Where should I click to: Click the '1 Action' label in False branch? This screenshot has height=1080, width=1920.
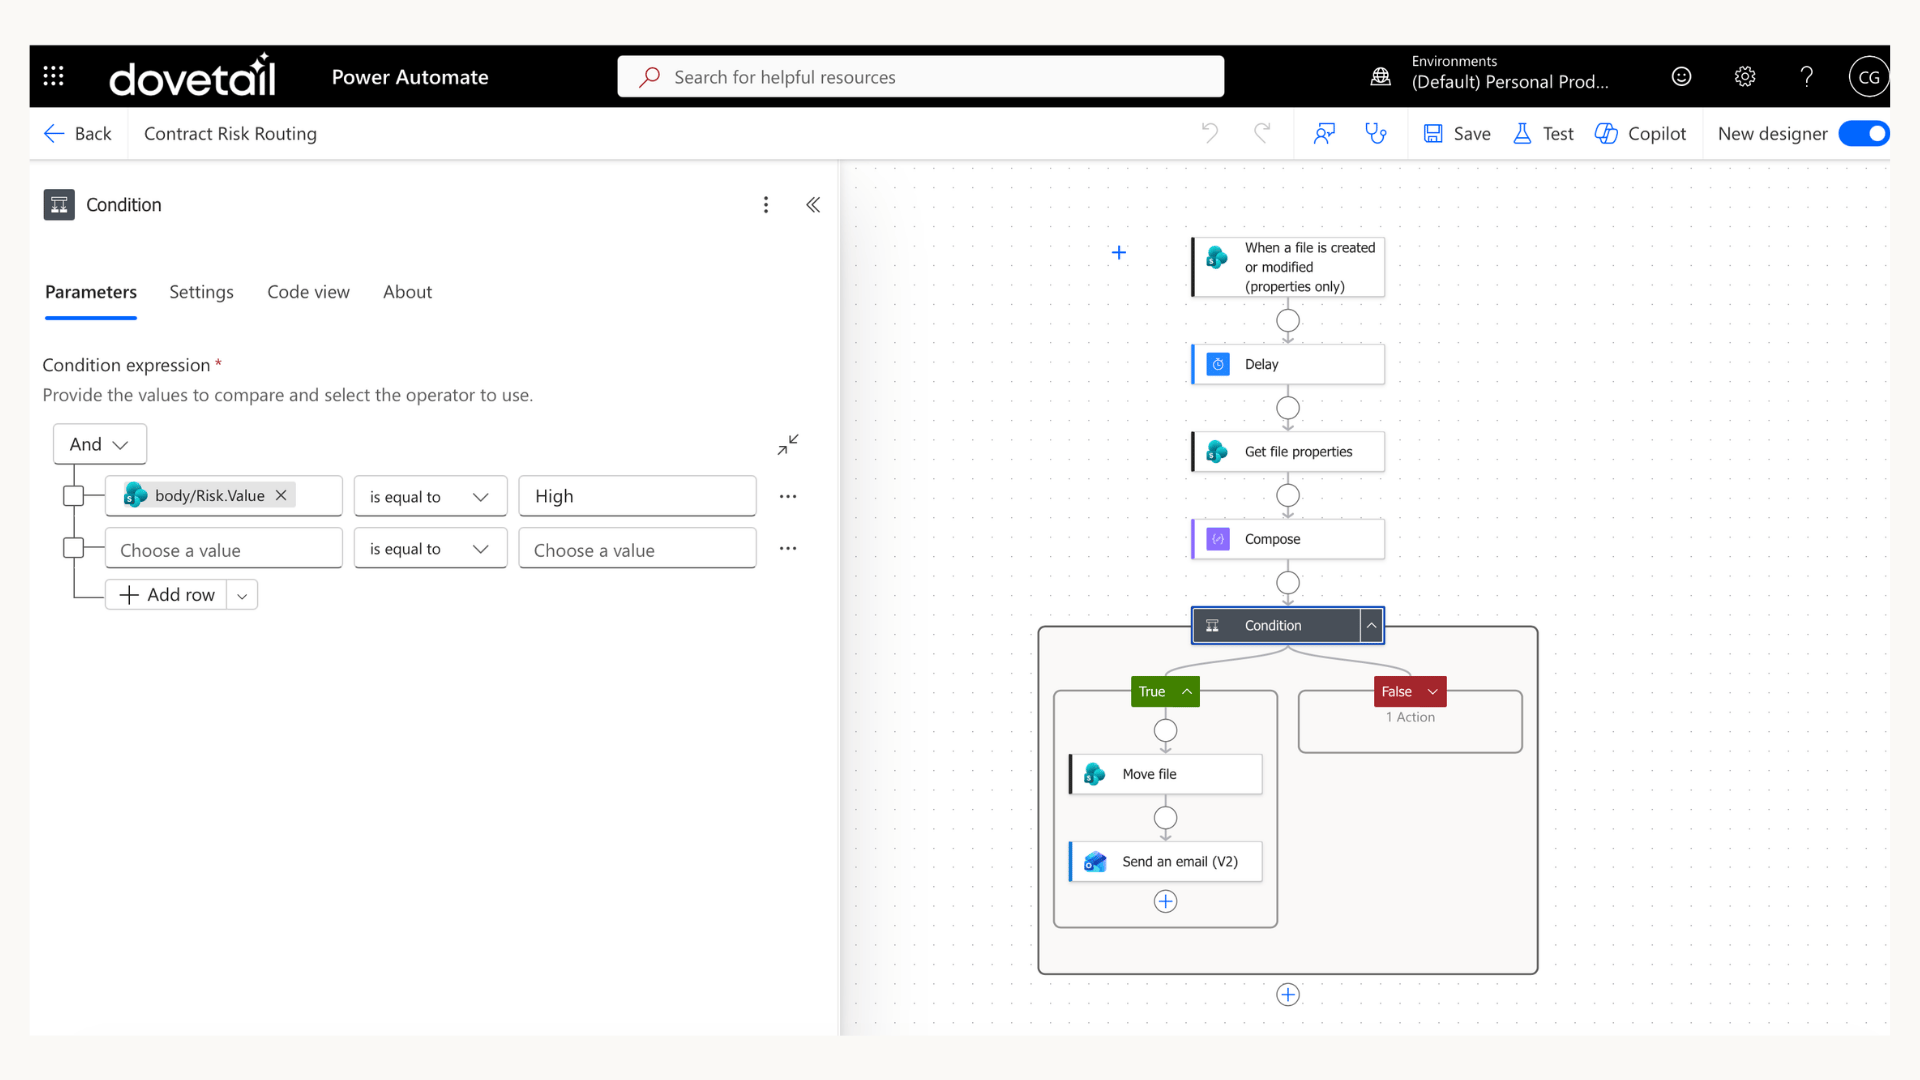(1410, 717)
